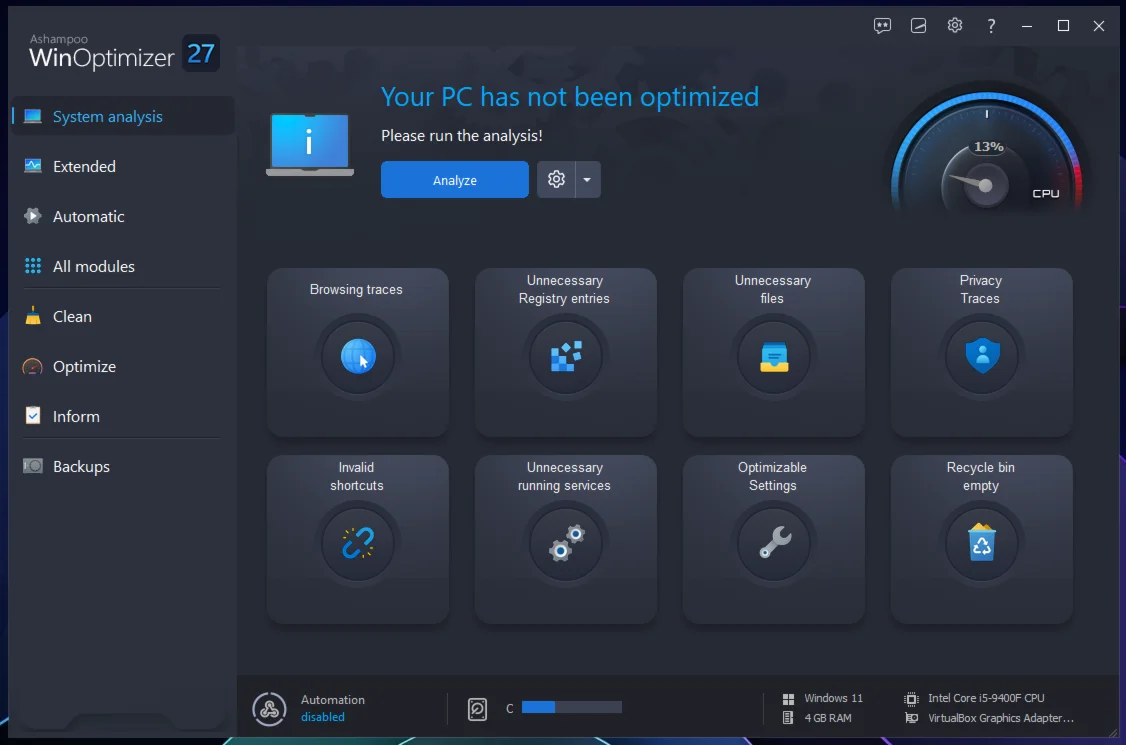Click the hard drive icon for C
Image resolution: width=1126 pixels, height=745 pixels.
coord(478,709)
